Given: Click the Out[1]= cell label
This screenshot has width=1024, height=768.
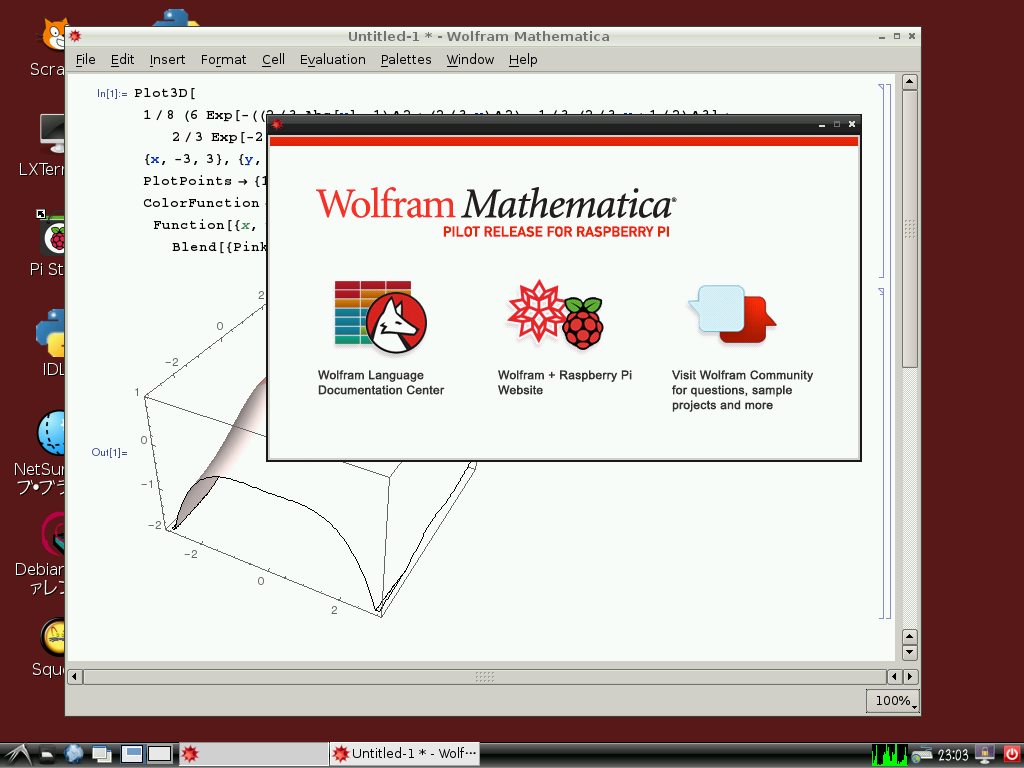Looking at the screenshot, I should pyautogui.click(x=110, y=453).
